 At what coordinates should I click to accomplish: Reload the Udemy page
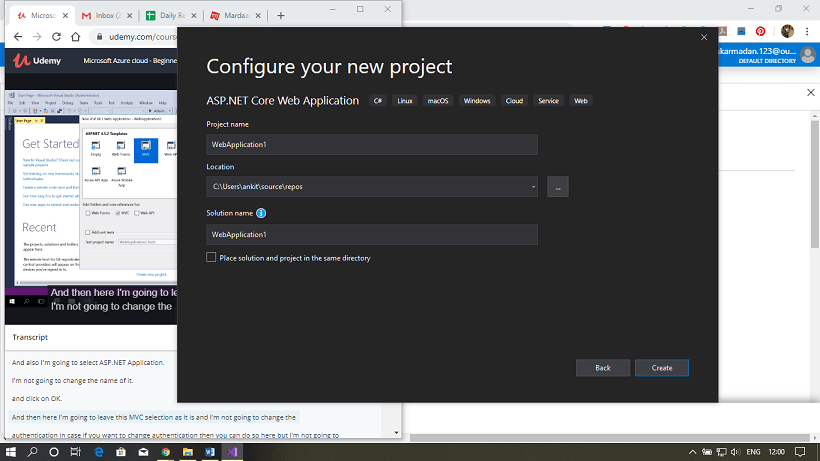(56, 37)
